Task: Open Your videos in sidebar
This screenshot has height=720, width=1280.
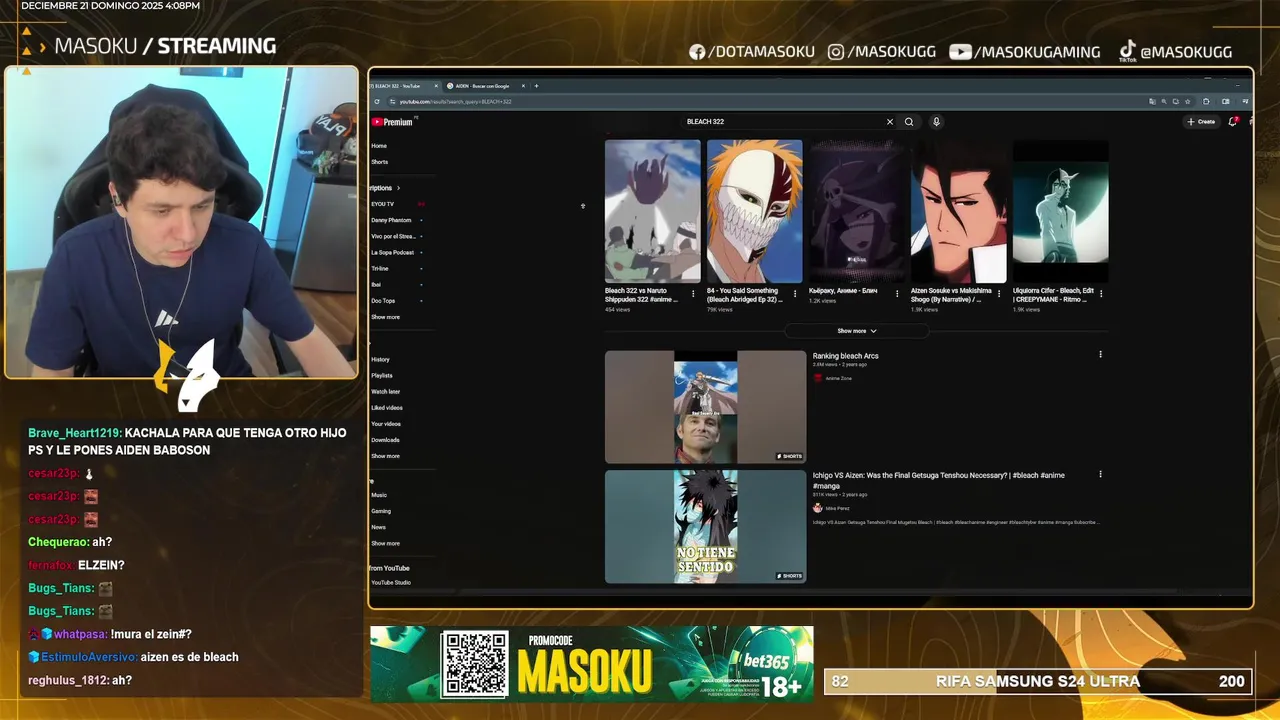Action: click(386, 424)
